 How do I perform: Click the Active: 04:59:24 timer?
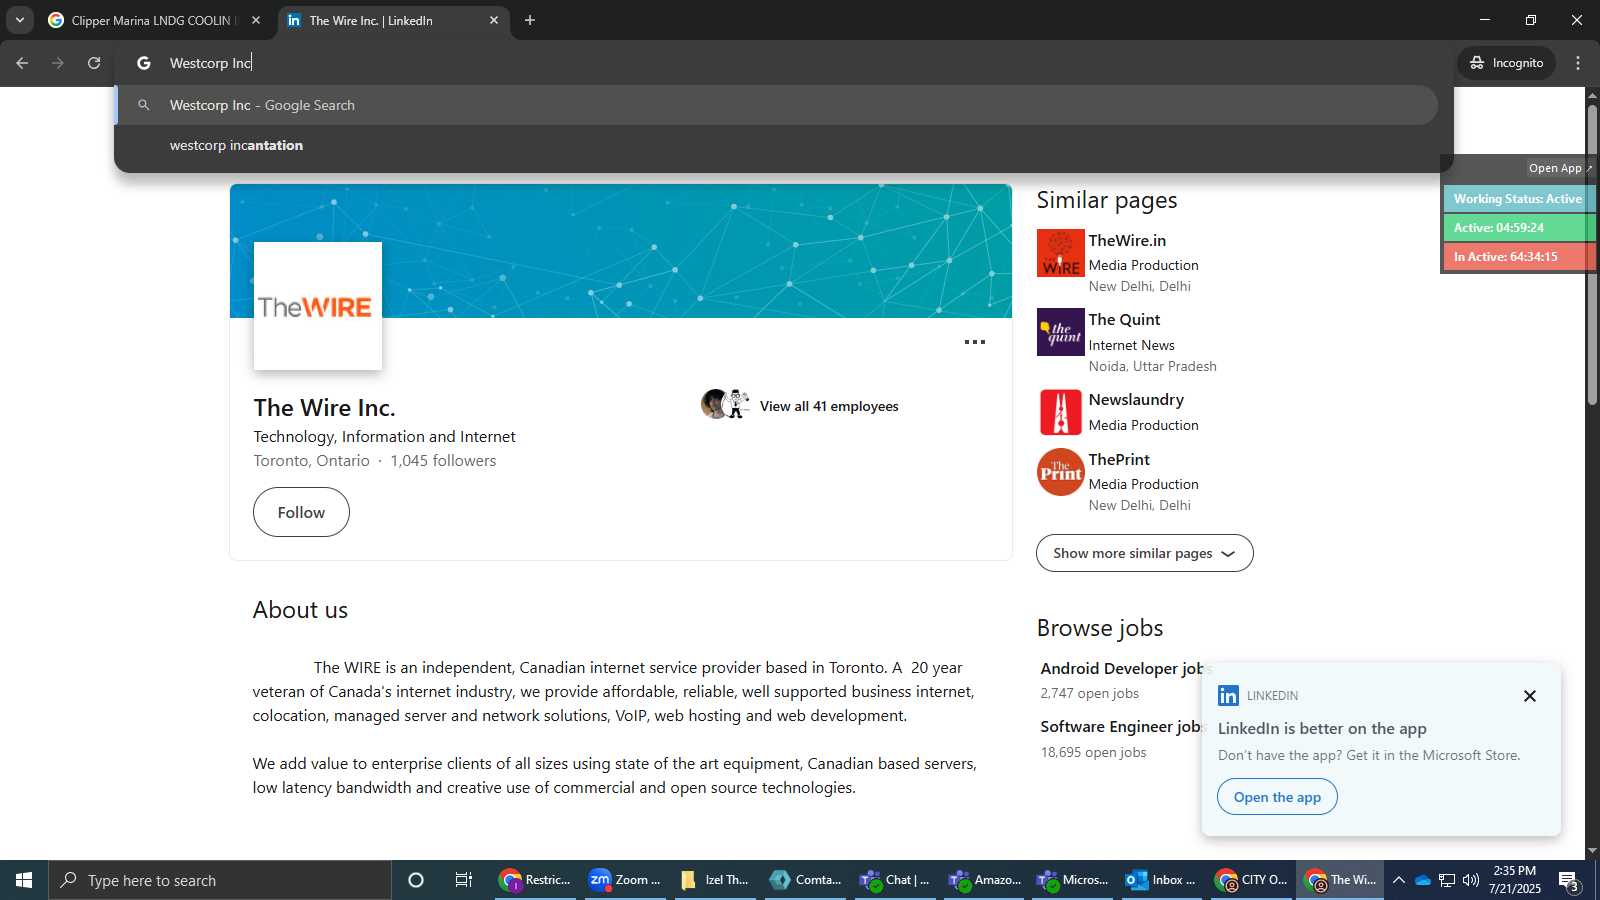click(x=1518, y=228)
